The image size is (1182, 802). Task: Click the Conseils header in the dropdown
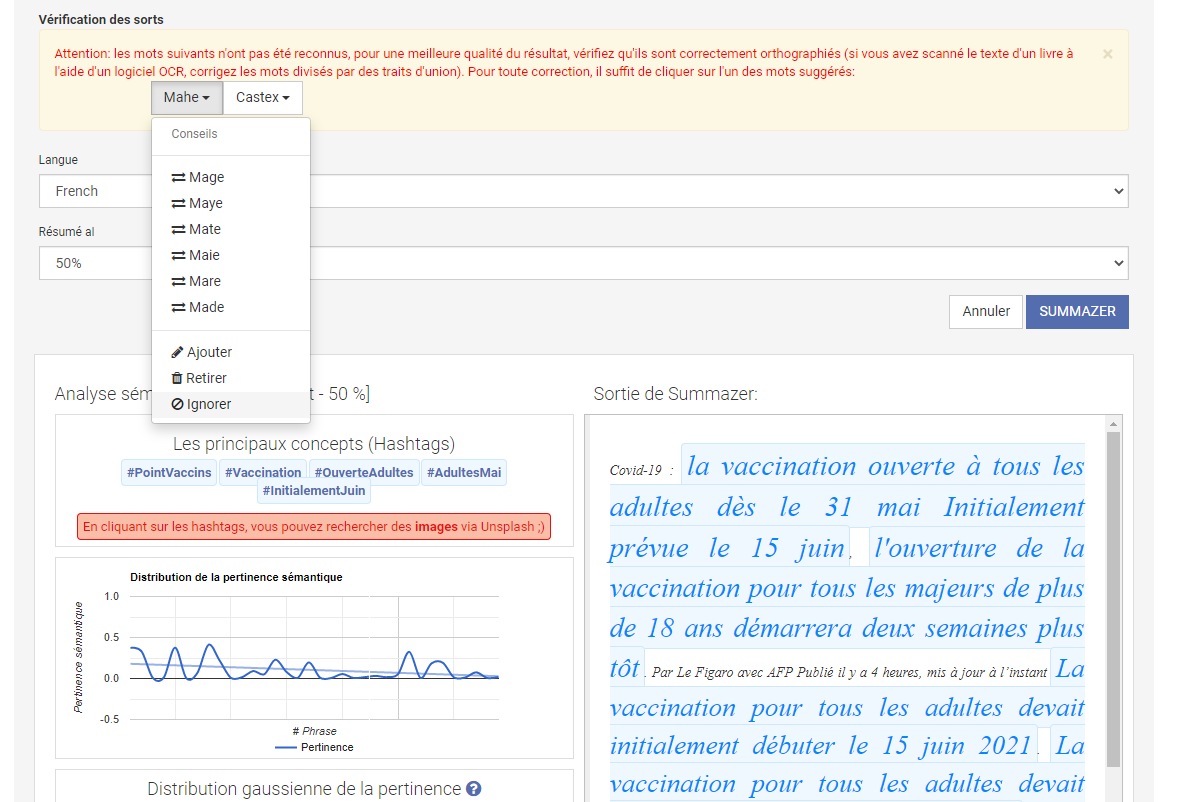pyautogui.click(x=194, y=134)
